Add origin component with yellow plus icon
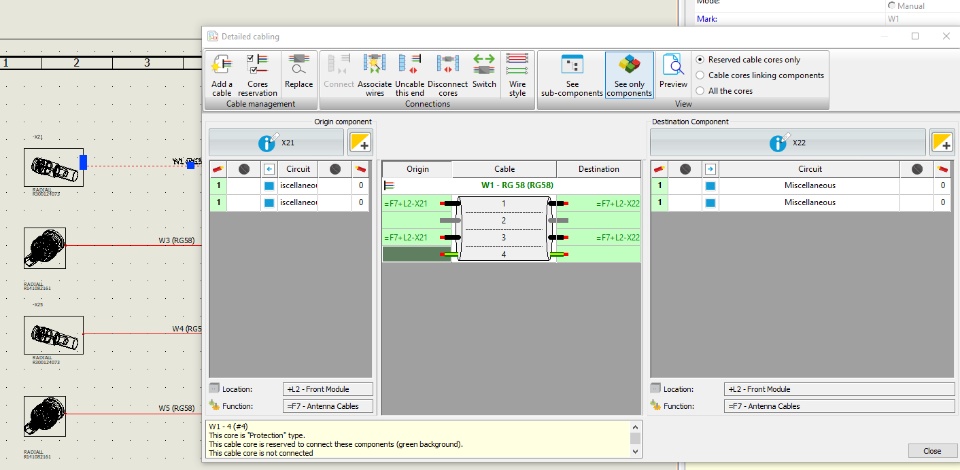The height and width of the screenshot is (470, 960). [359, 143]
